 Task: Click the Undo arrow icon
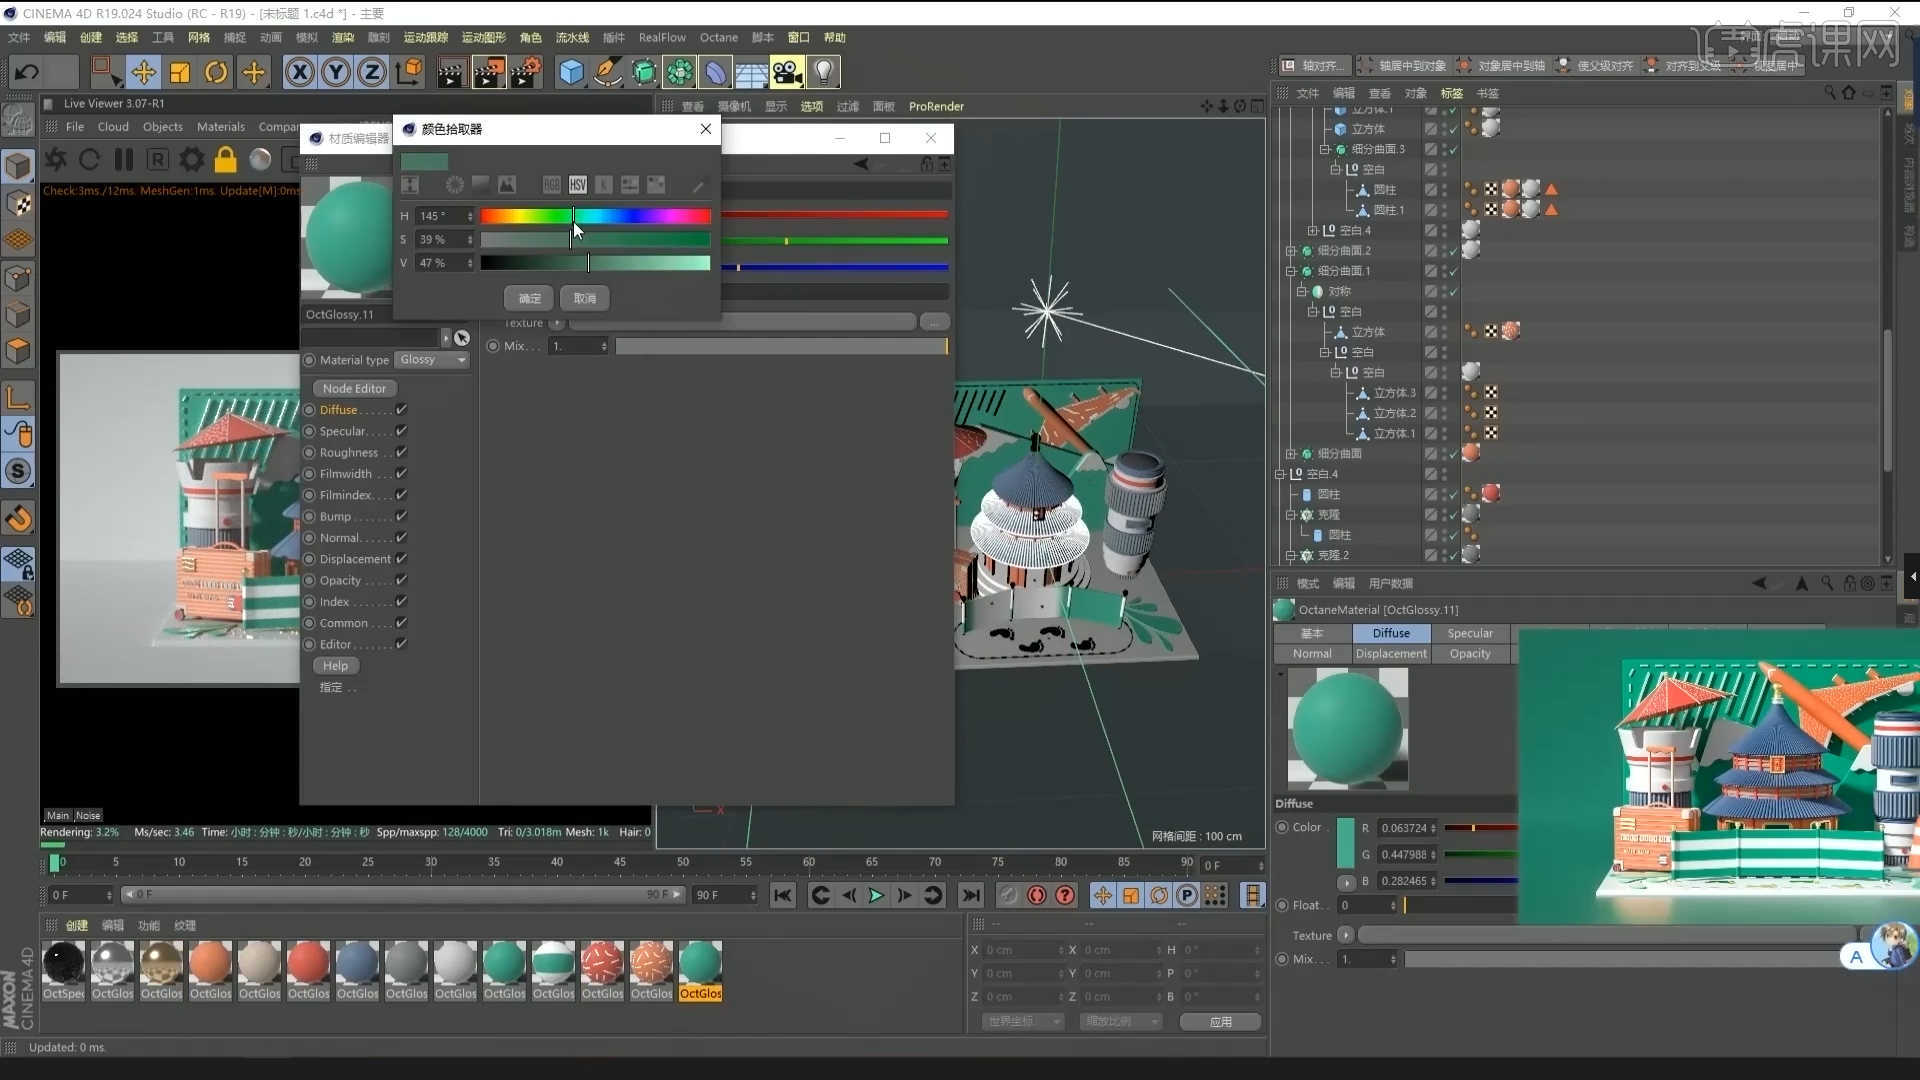coord(27,72)
